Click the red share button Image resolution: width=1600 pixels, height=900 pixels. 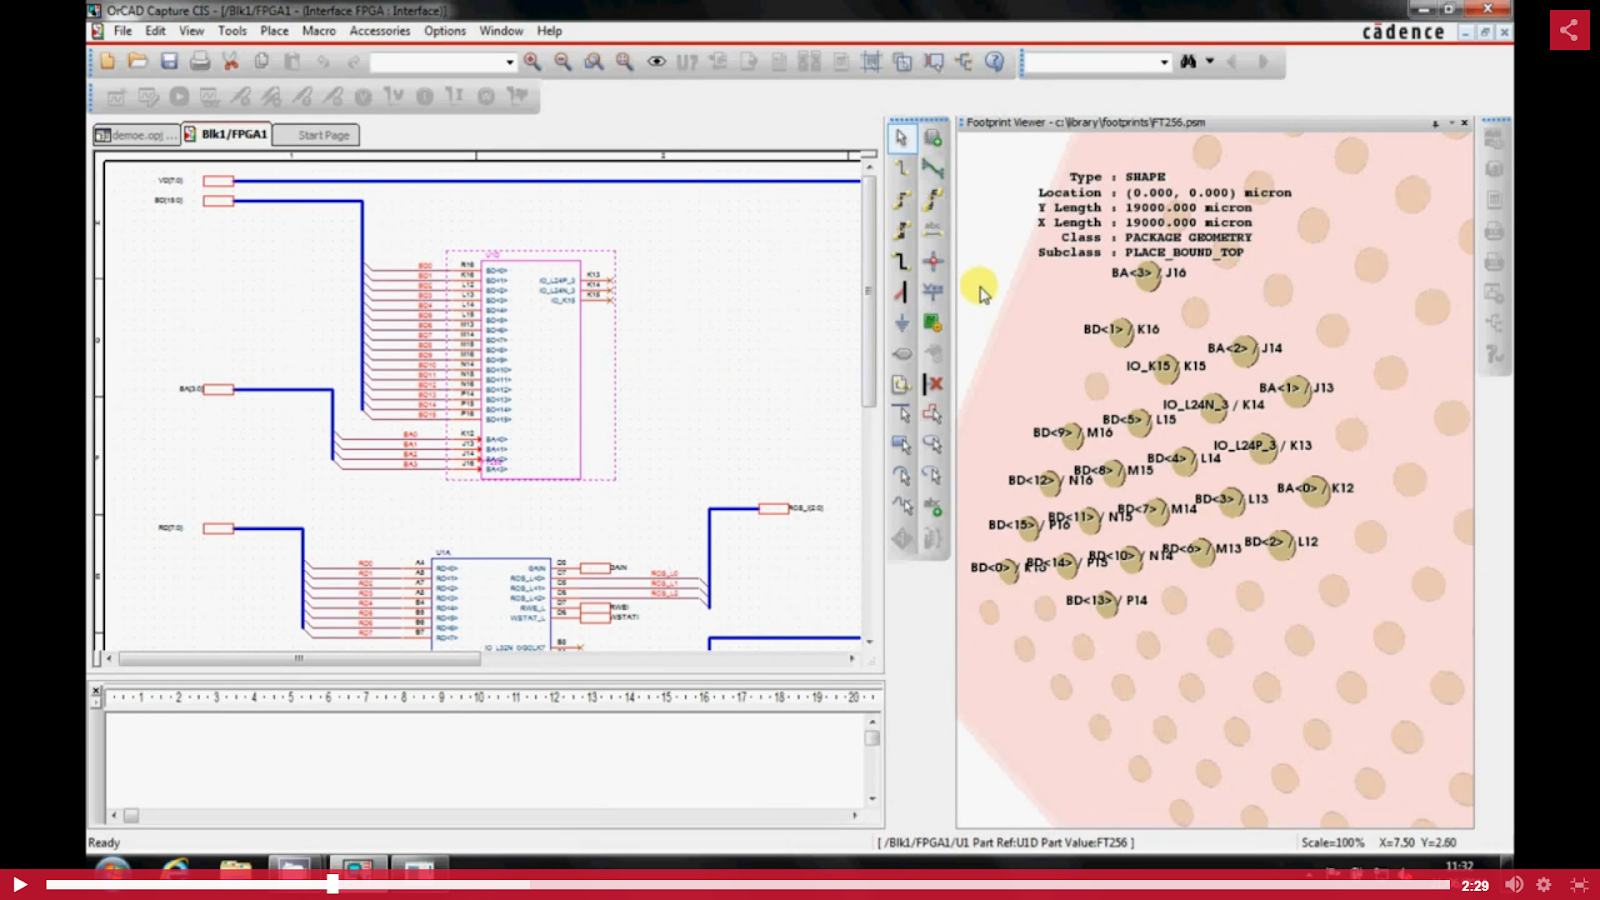[x=1569, y=30]
